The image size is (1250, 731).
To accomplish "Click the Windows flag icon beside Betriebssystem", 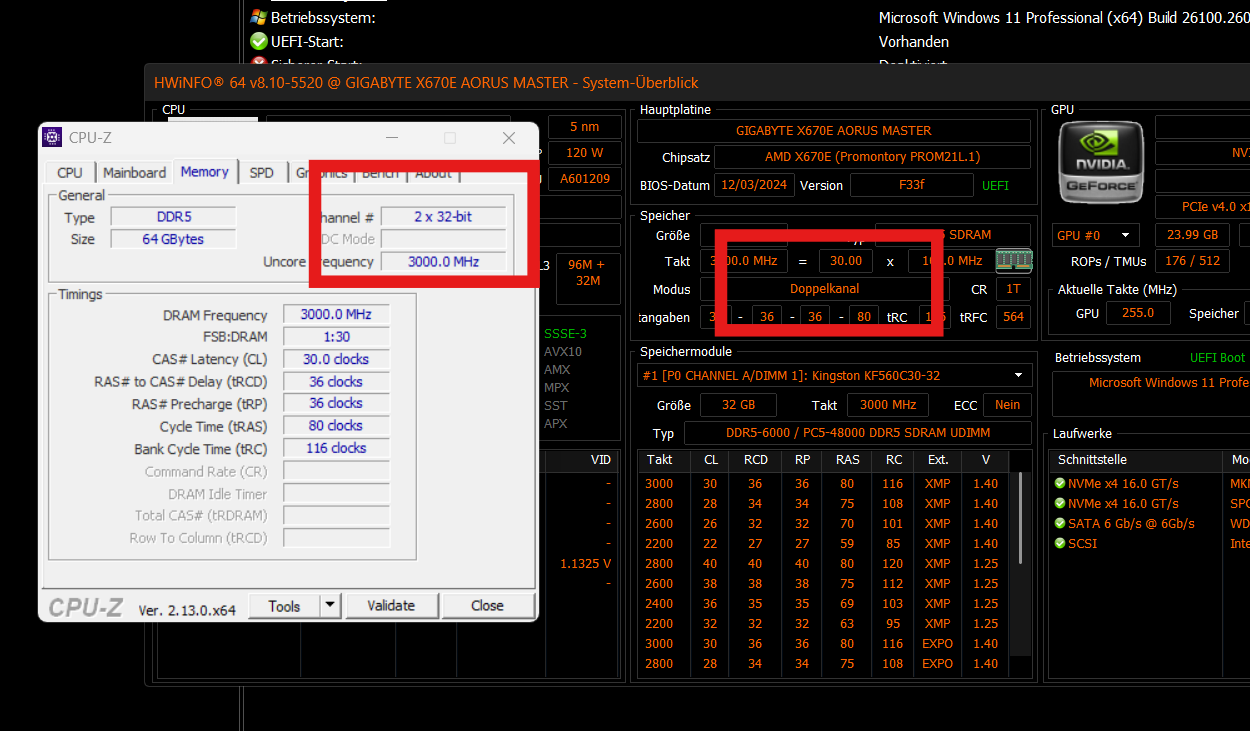I will point(259,18).
